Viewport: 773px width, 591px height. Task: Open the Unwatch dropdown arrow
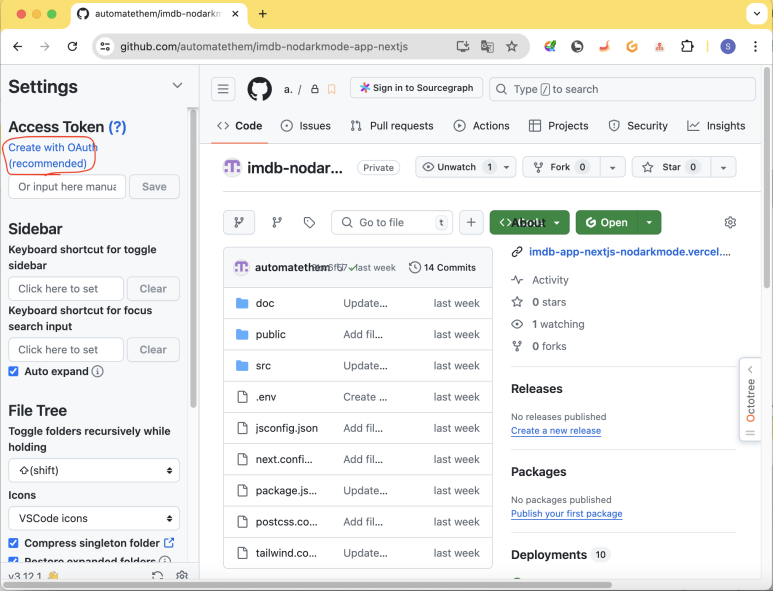click(506, 167)
